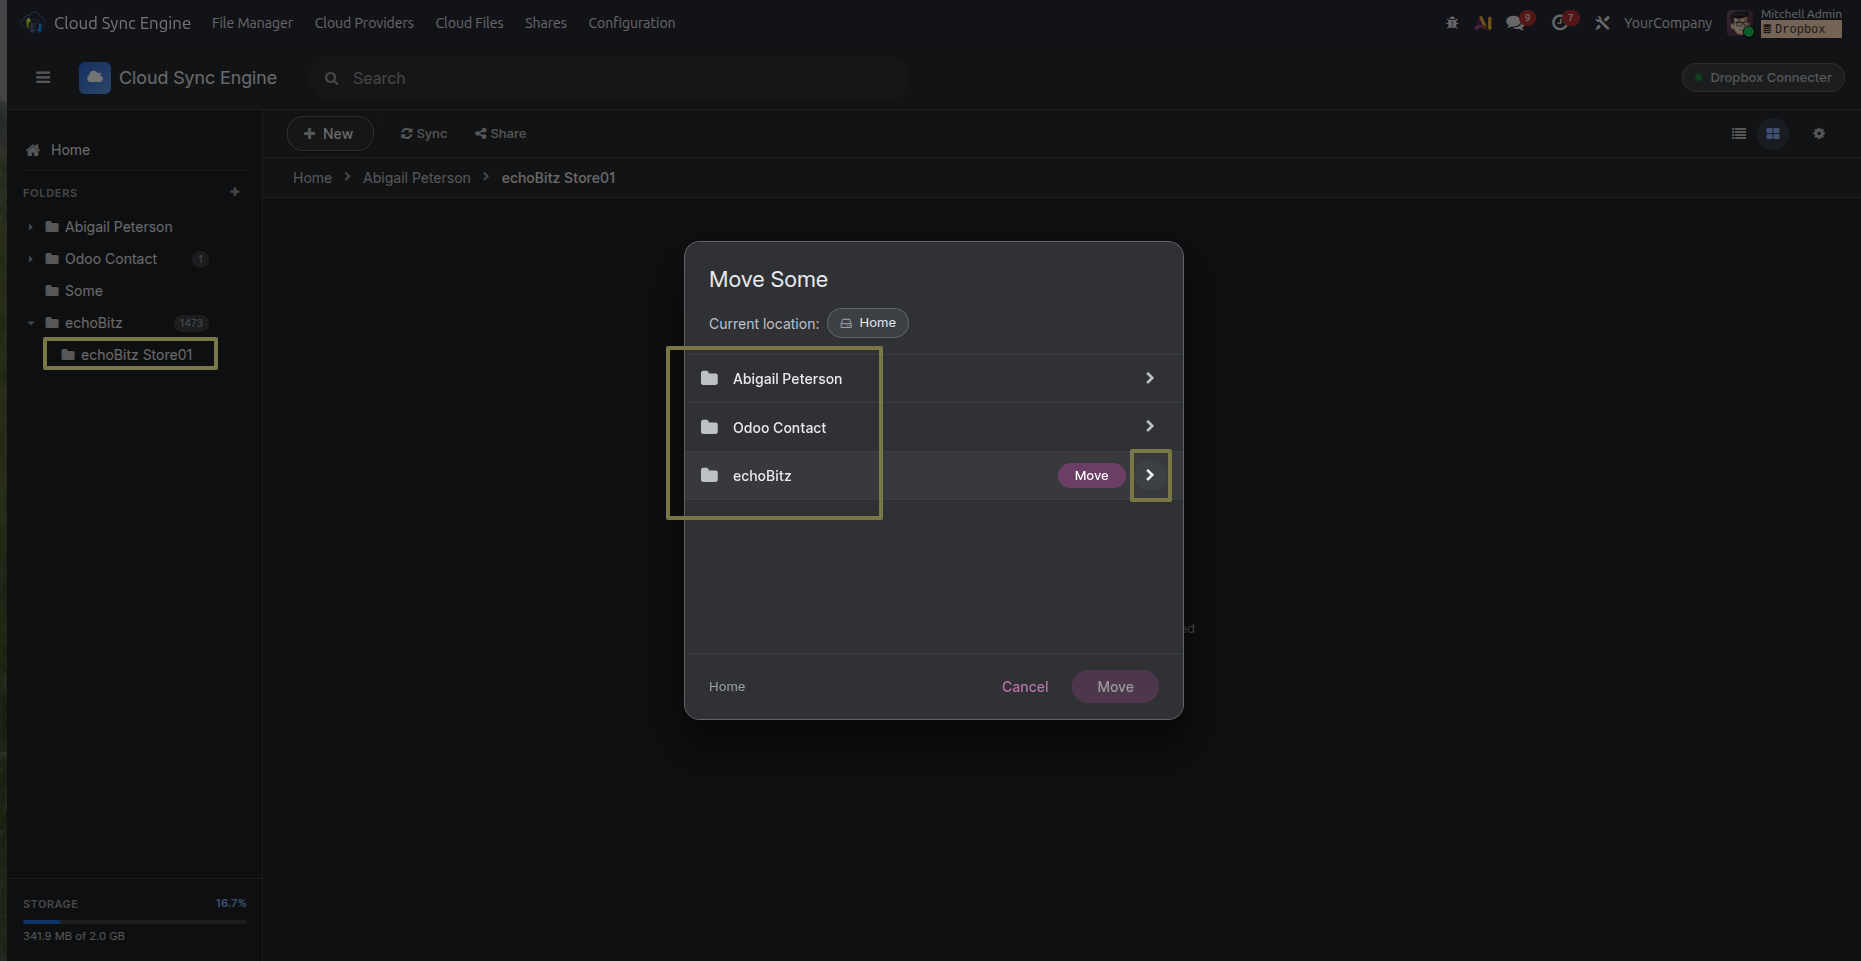The image size is (1861, 961).
Task: Collapse echoBitz folder in sidebar
Action: 31,323
